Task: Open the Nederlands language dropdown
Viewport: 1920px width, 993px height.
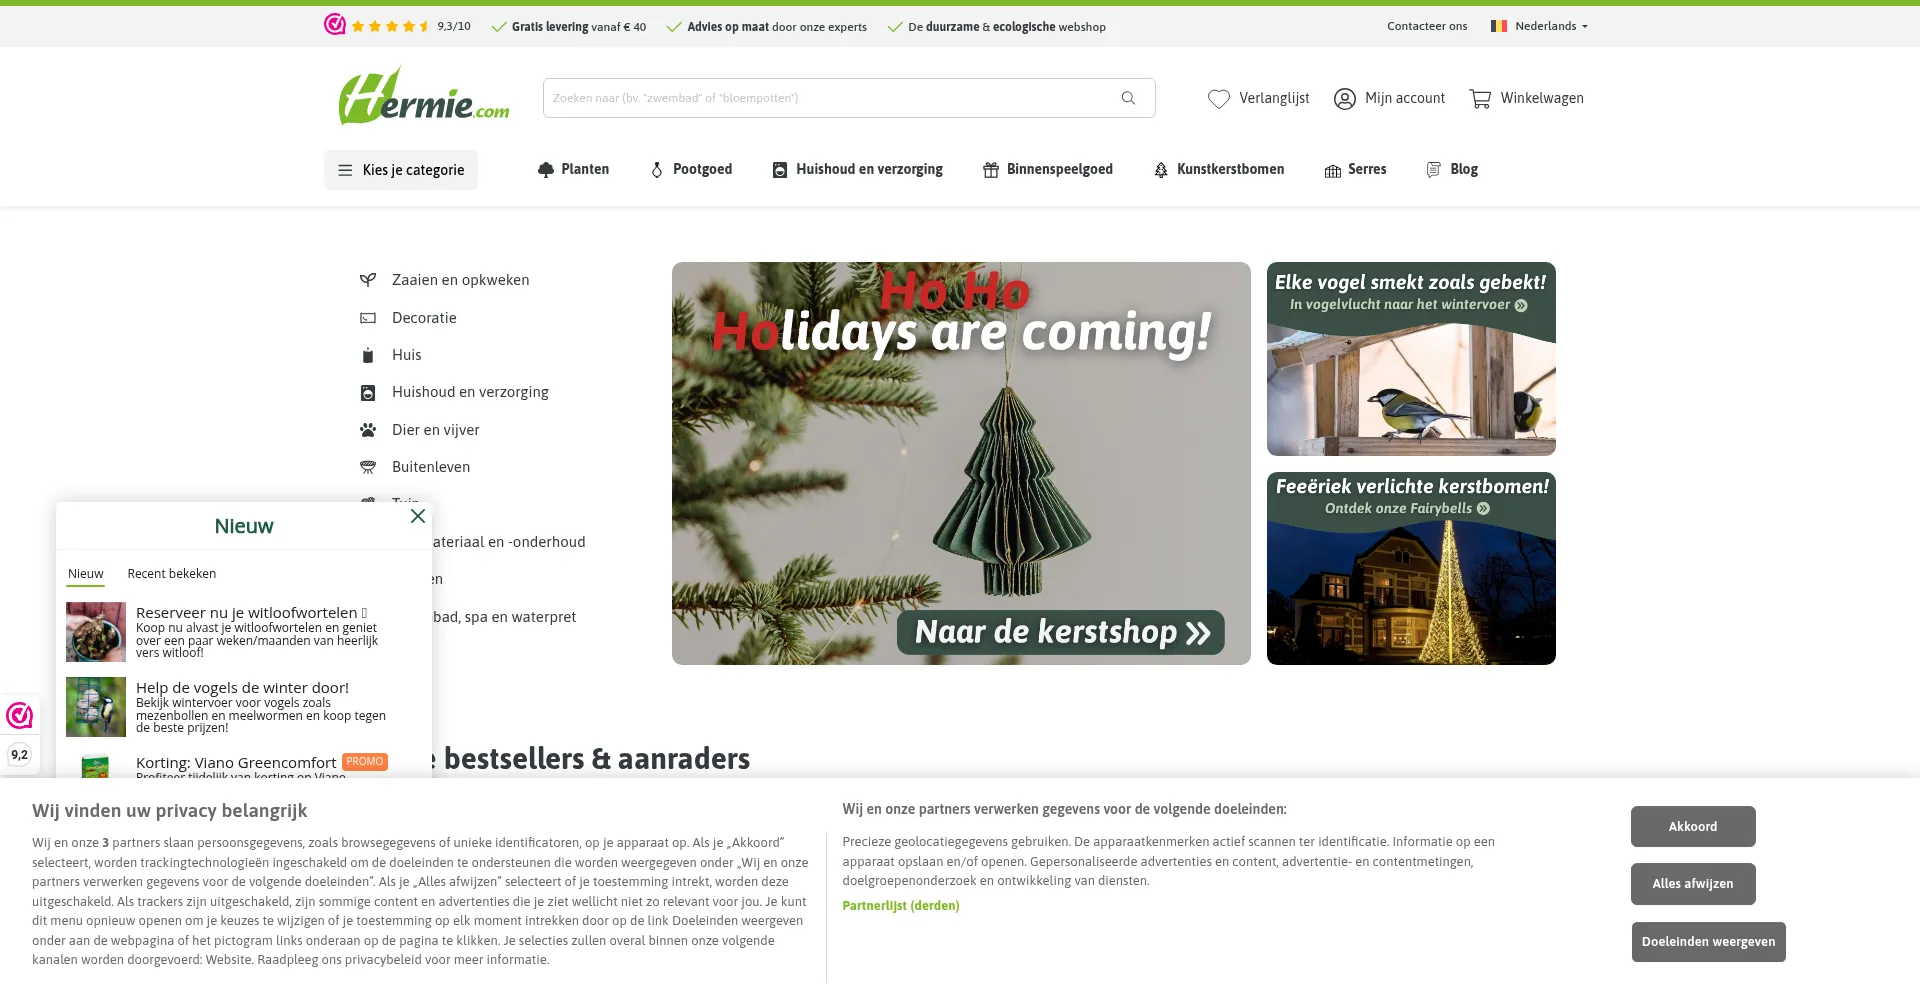Action: click(1540, 26)
